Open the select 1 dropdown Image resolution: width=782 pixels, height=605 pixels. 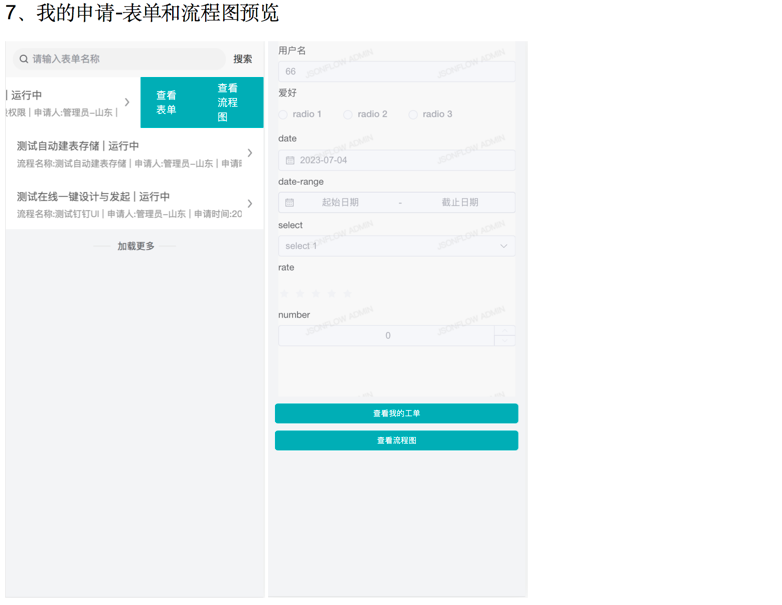click(x=396, y=246)
